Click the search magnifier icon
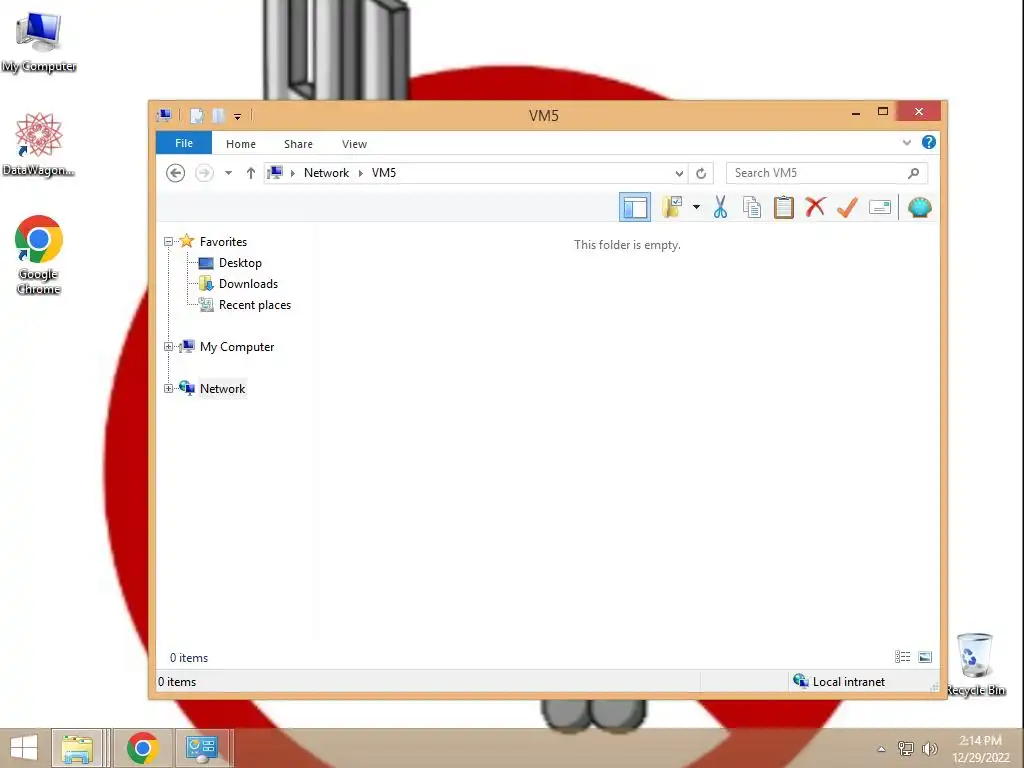 pos(914,173)
